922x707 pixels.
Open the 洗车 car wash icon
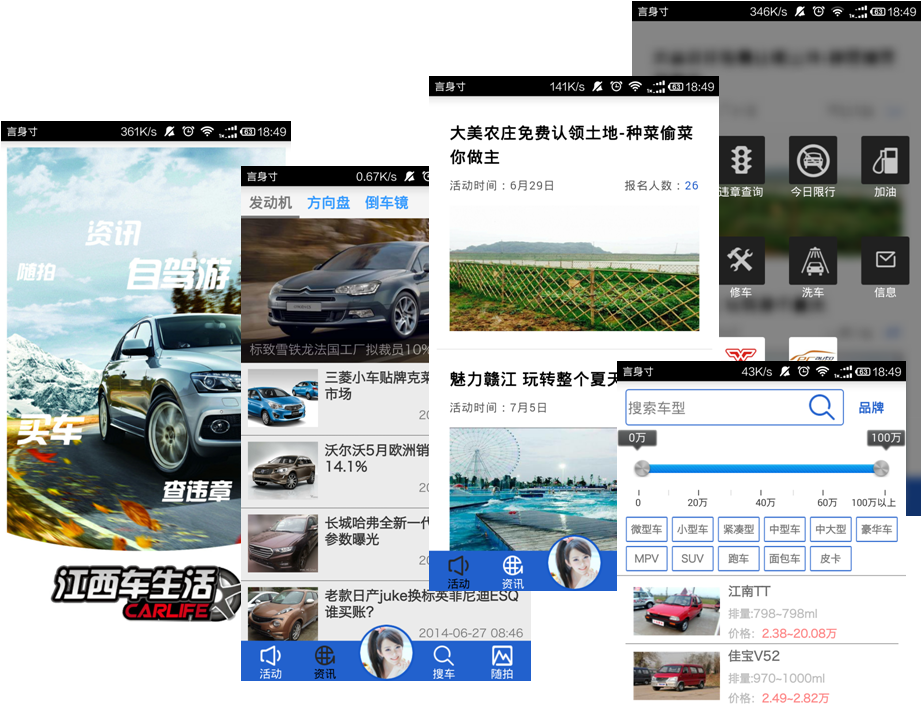812,261
